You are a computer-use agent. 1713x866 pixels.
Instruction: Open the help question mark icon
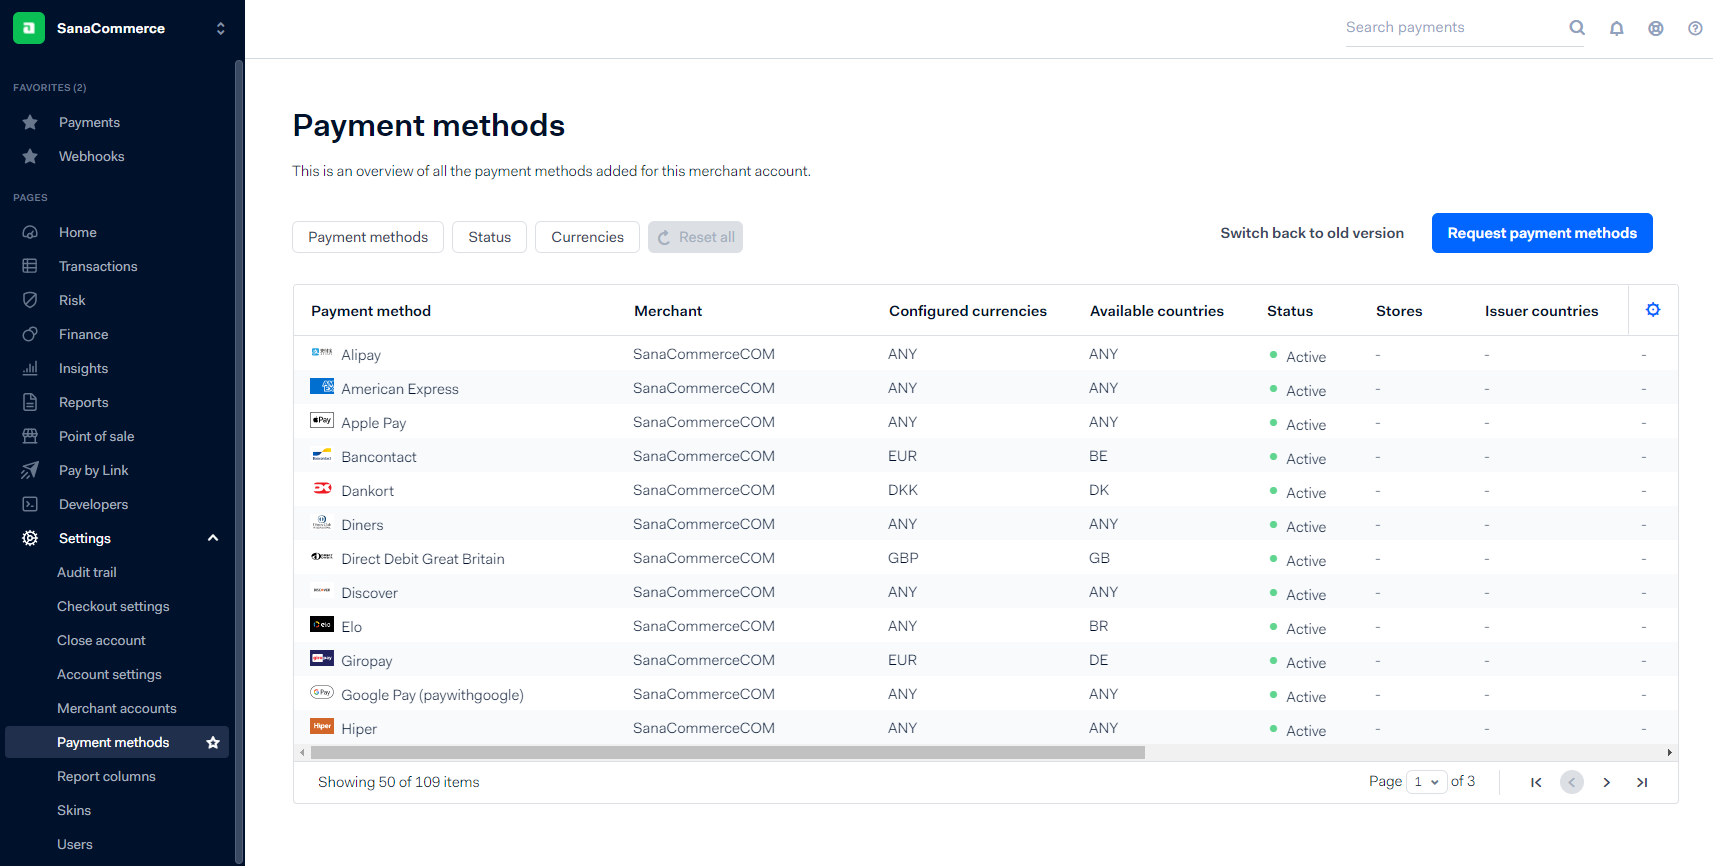tap(1695, 28)
